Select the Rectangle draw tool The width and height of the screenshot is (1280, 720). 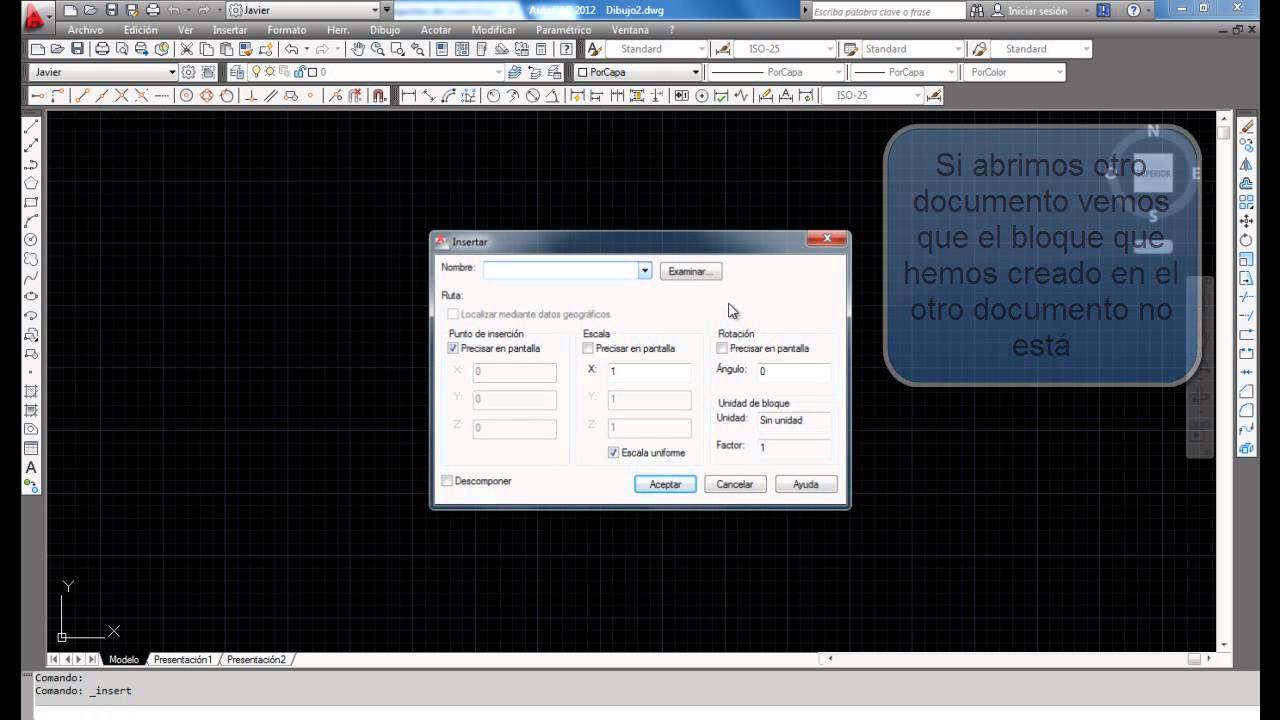click(31, 202)
